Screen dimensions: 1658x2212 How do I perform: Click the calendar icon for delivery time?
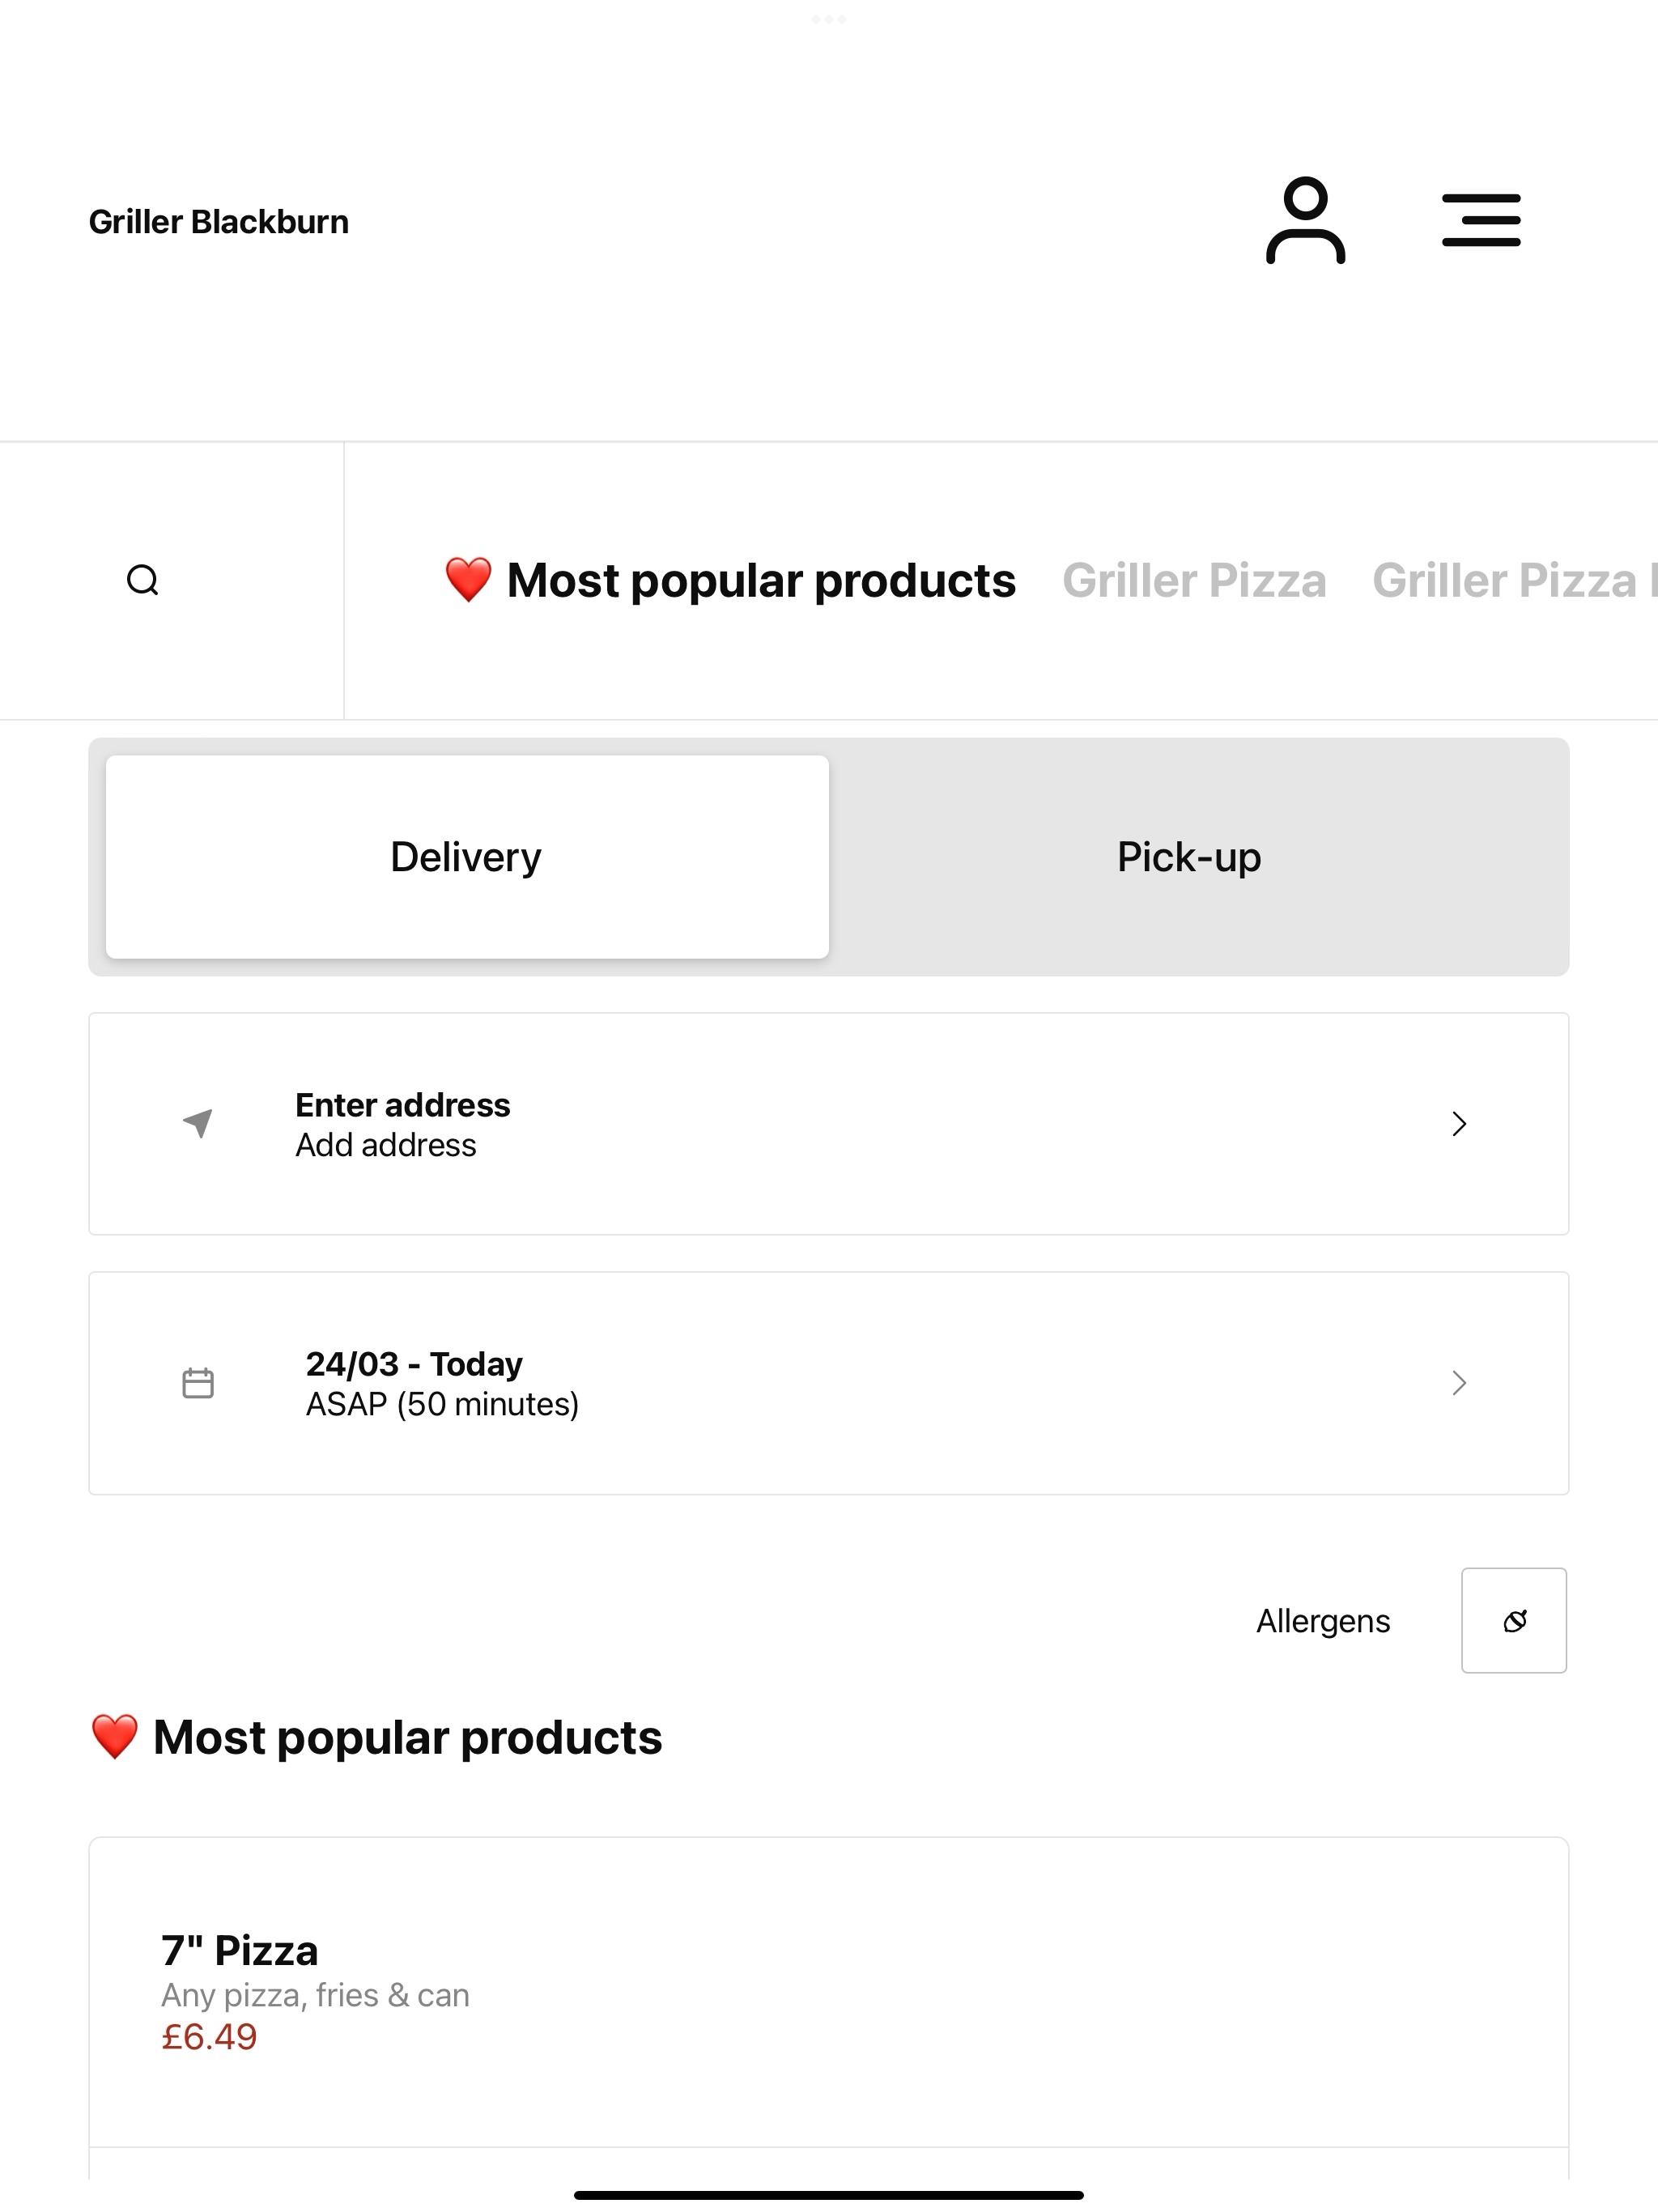(x=198, y=1383)
